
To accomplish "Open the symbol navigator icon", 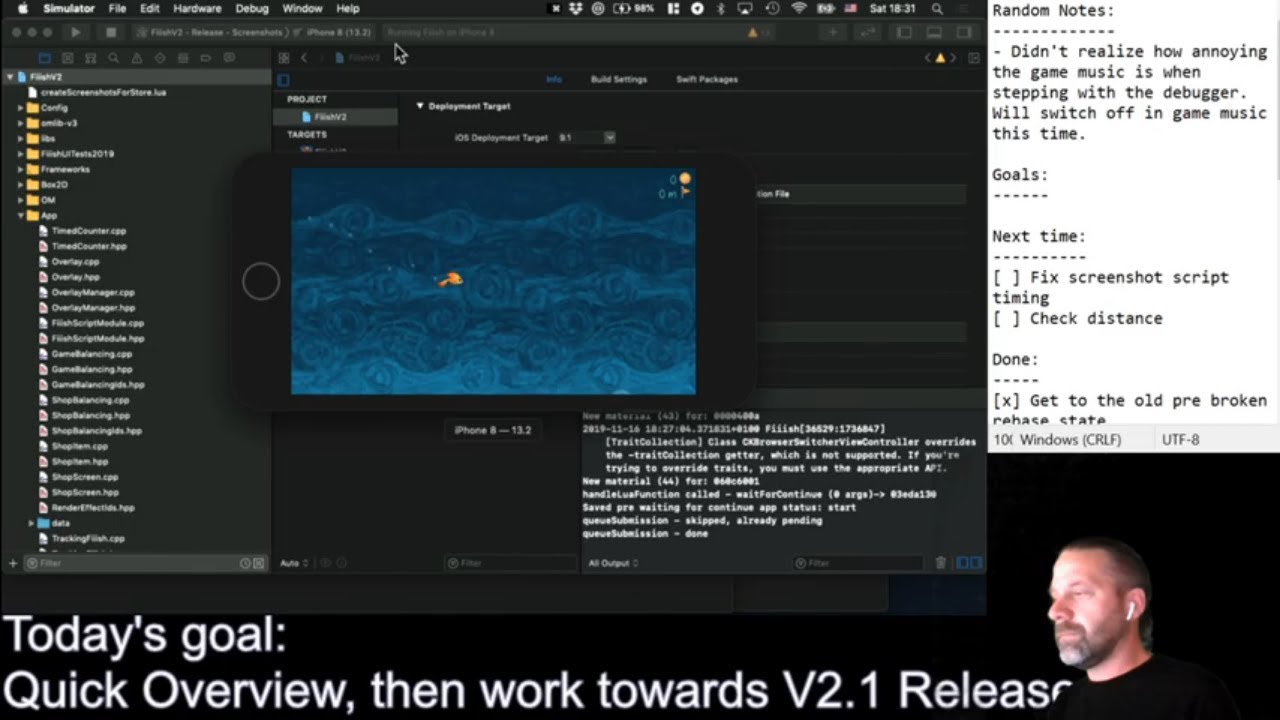I will (x=90, y=58).
